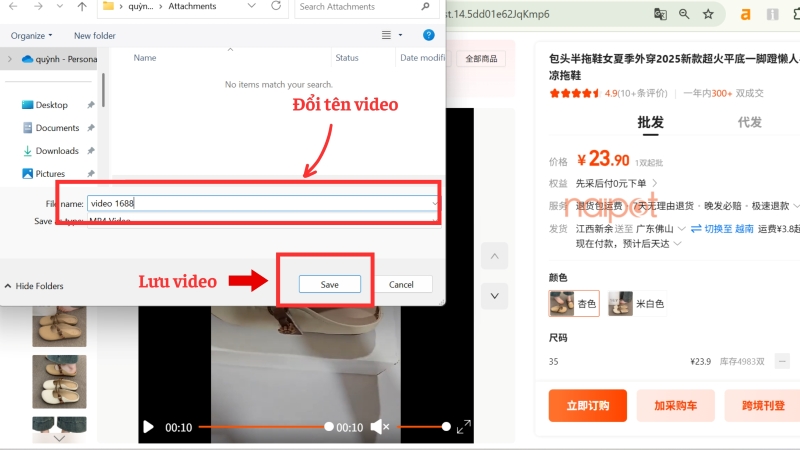Save the video file

pos(330,284)
